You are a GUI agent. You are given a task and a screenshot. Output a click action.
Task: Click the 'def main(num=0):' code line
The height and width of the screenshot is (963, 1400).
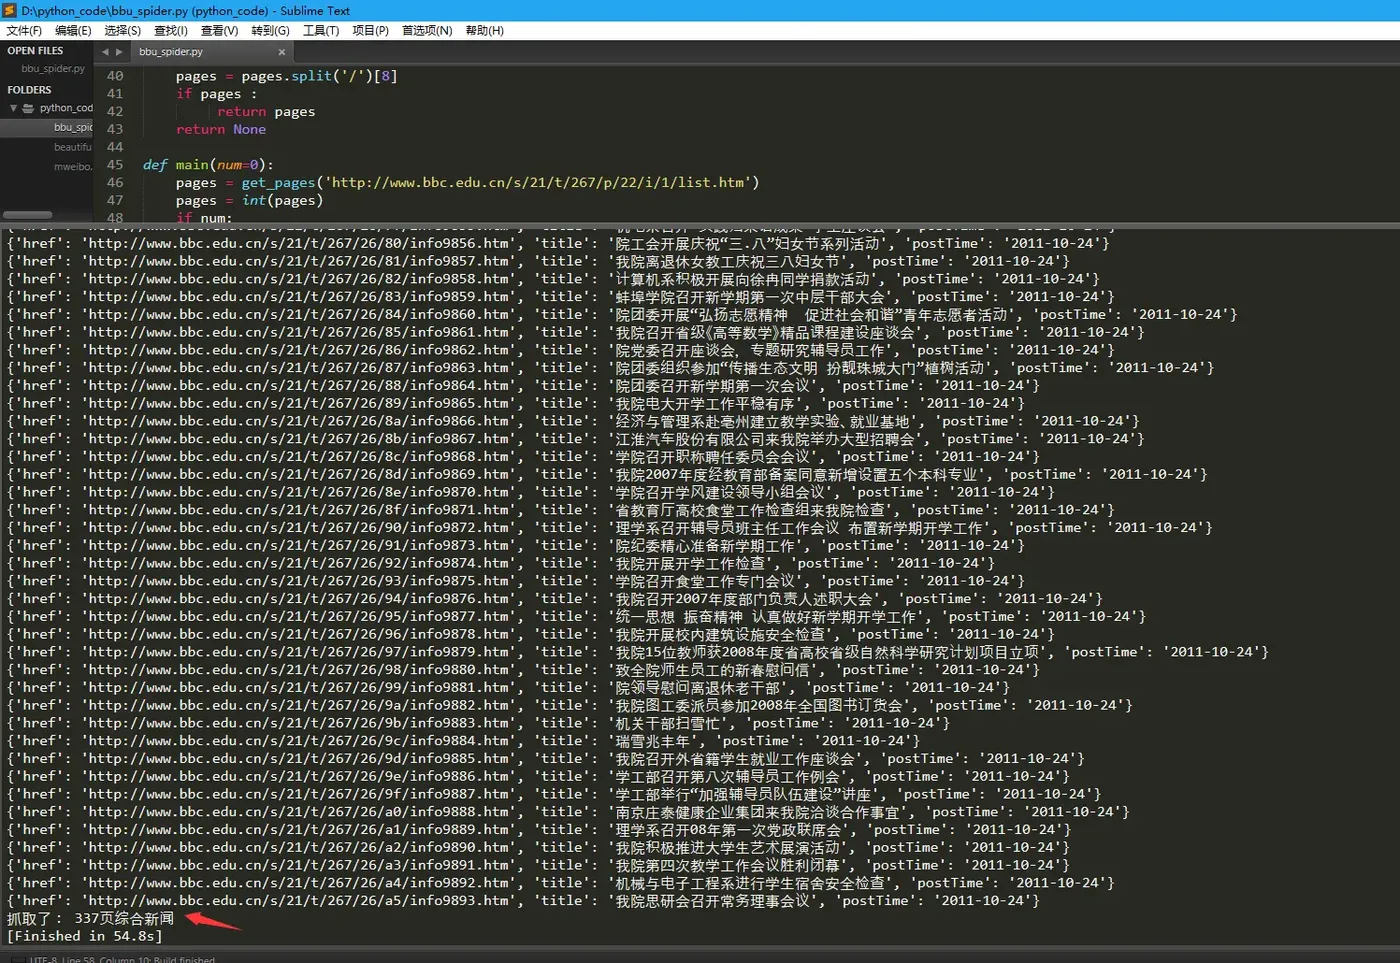(208, 165)
